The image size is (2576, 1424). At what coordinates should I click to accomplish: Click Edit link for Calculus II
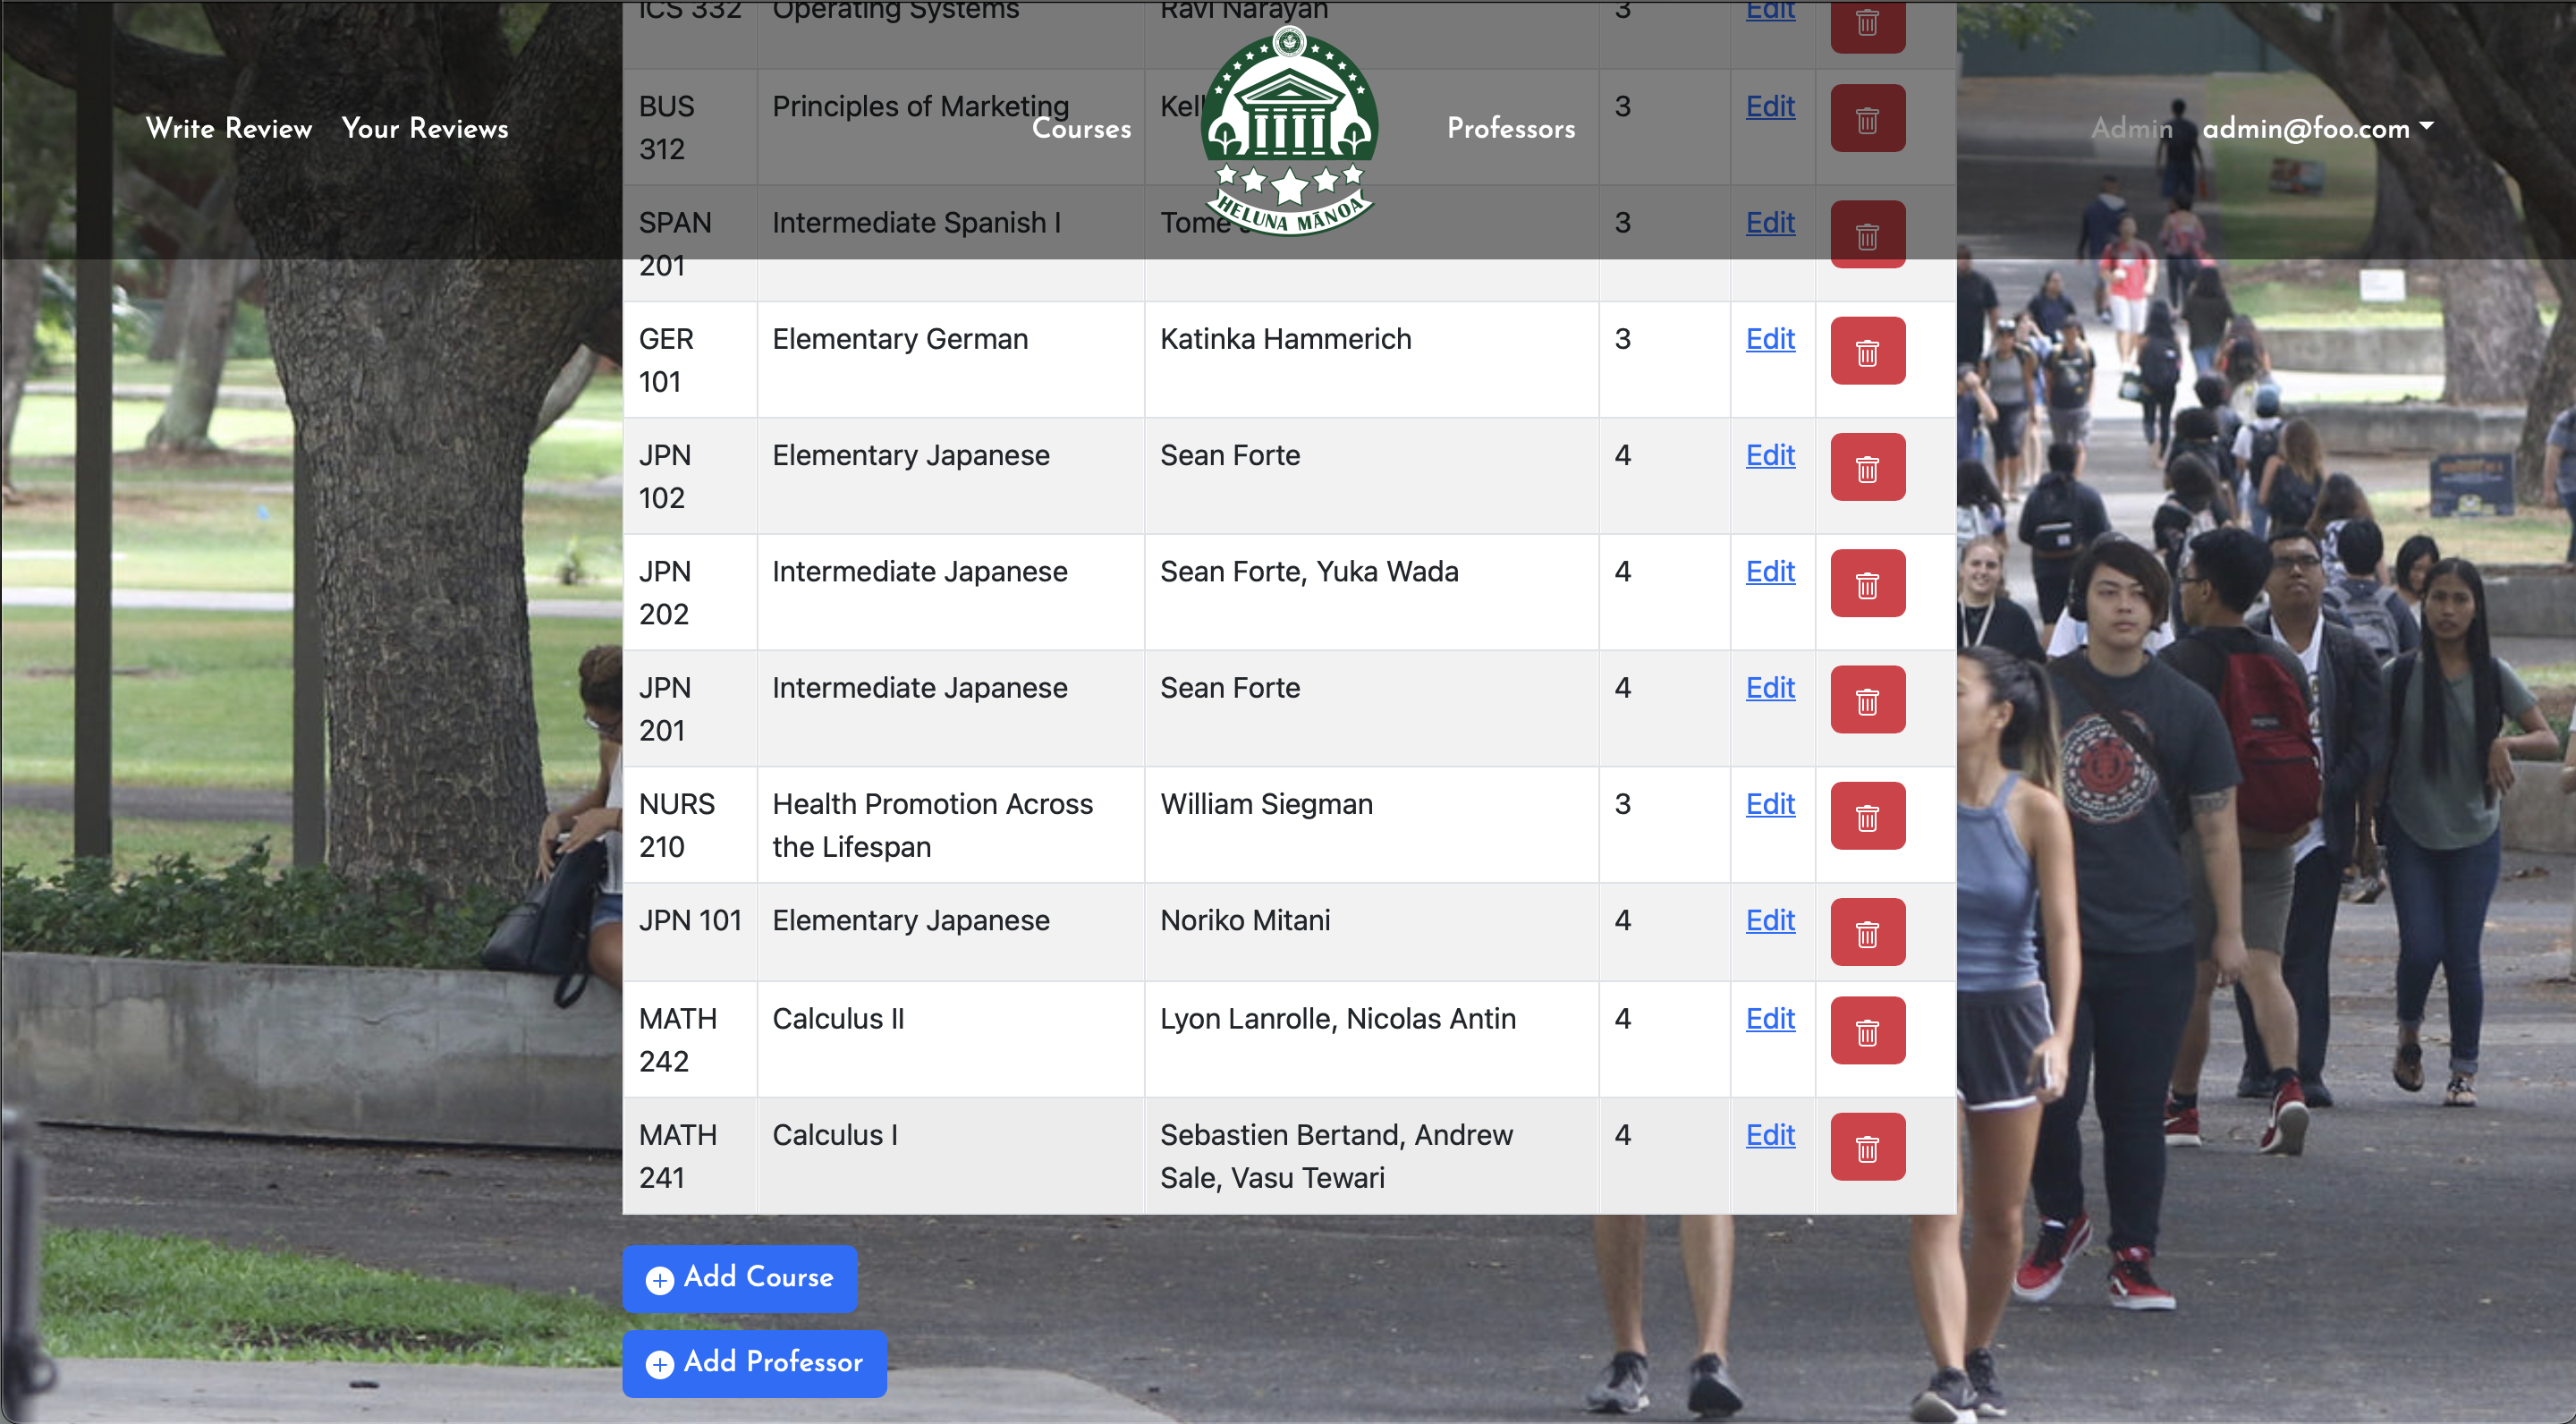[x=1771, y=1019]
